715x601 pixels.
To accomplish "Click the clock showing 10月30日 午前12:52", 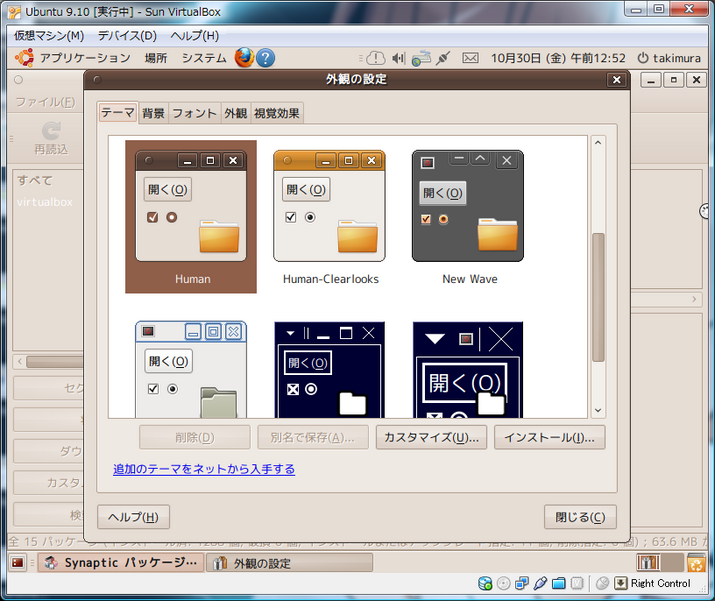I will pos(558,58).
